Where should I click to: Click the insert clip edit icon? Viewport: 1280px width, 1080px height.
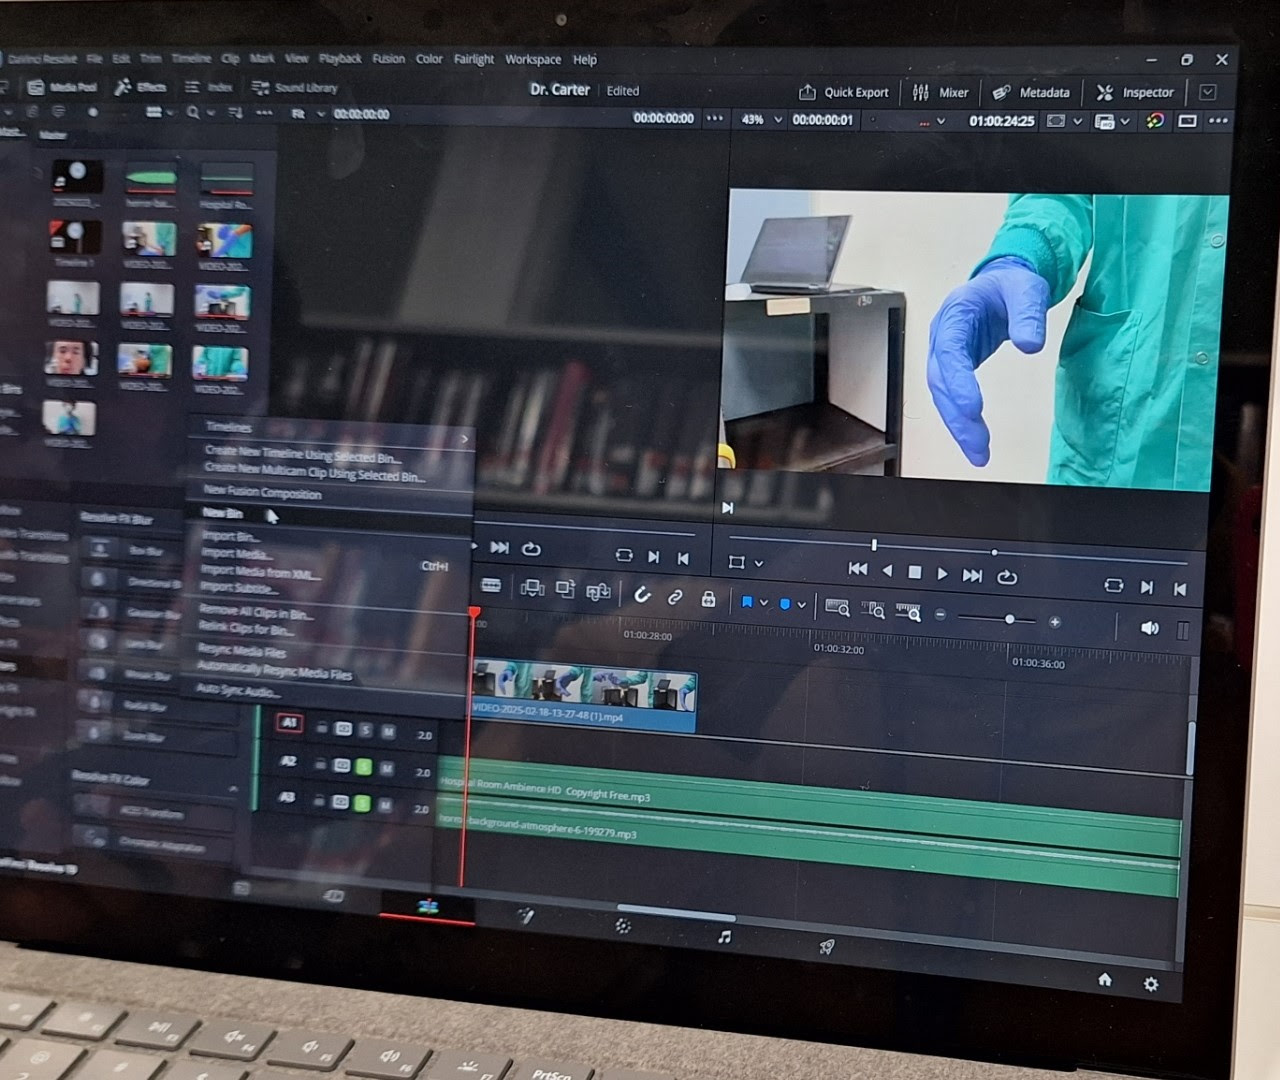(533, 588)
